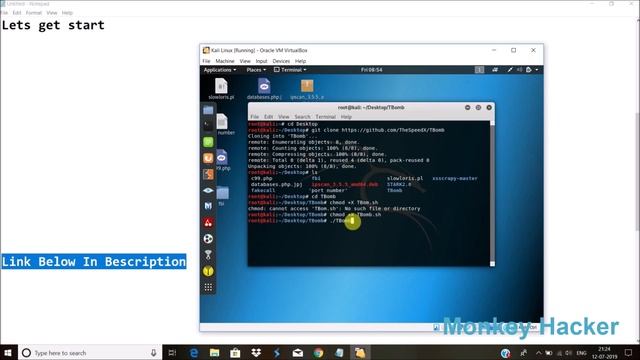Launch Google Chrome from taskbar

click(318, 353)
